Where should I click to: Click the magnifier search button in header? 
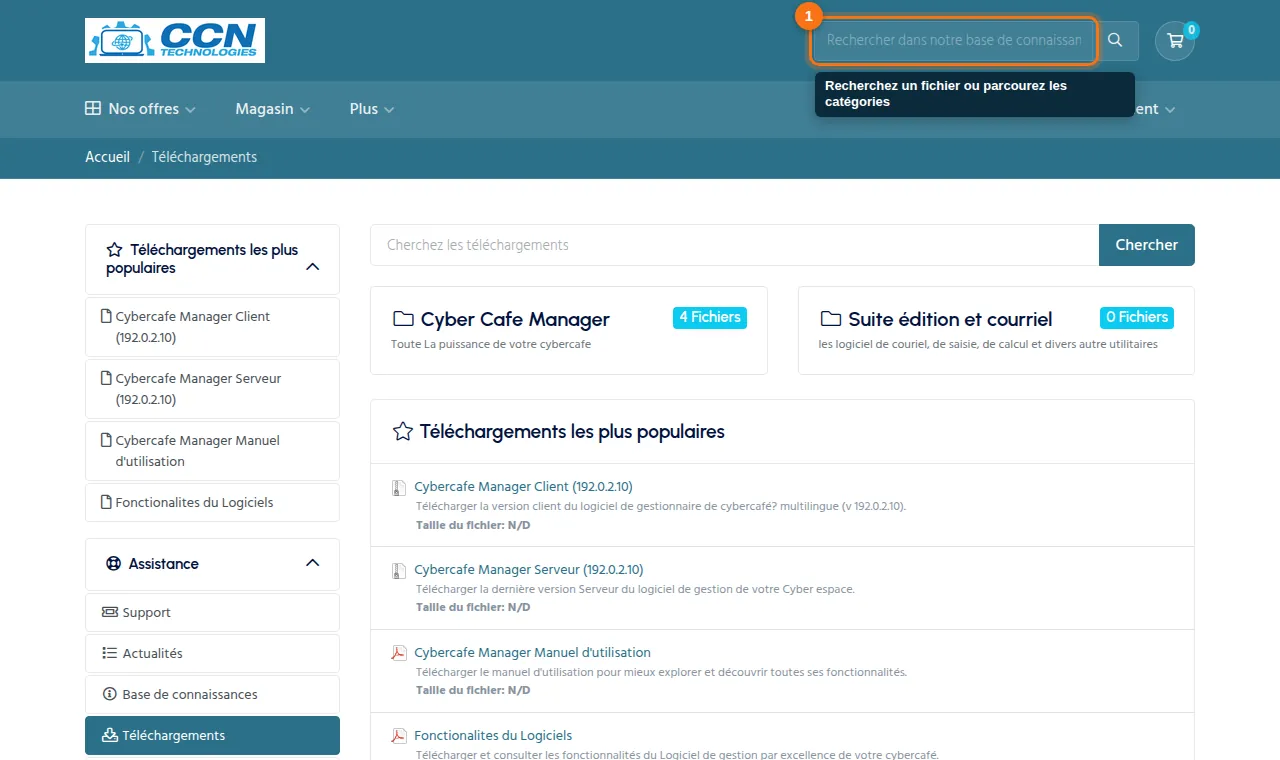click(1115, 41)
